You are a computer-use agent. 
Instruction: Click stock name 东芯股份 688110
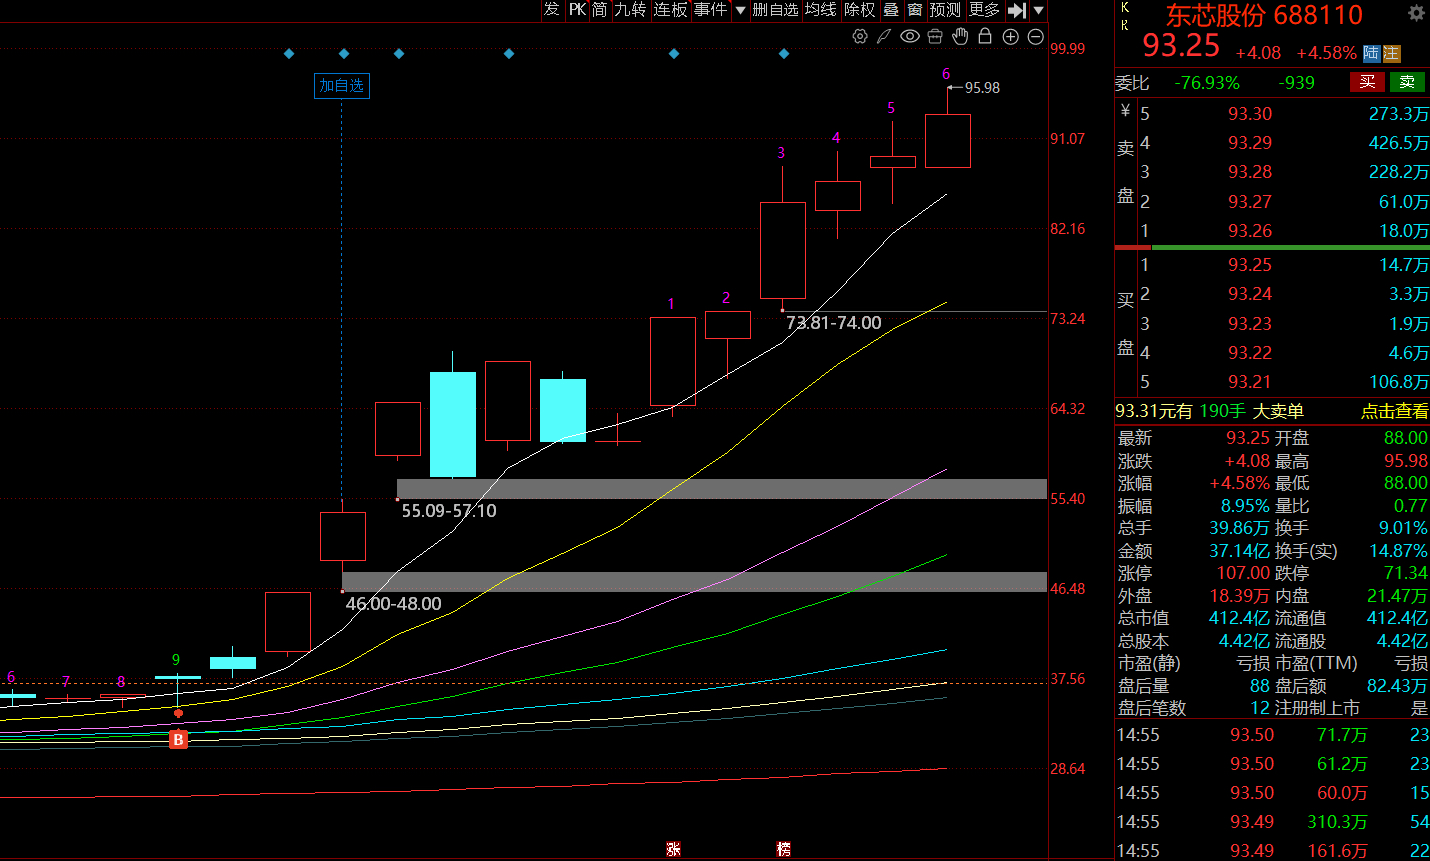(1264, 15)
